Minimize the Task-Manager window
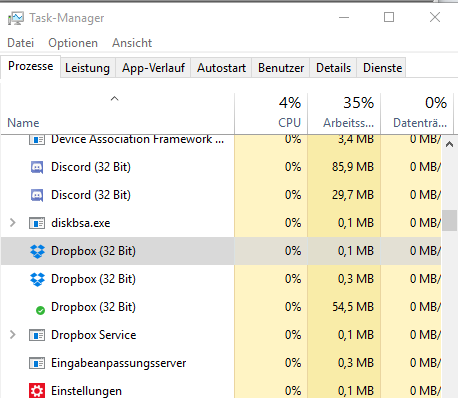This screenshot has height=398, width=458. (x=344, y=17)
